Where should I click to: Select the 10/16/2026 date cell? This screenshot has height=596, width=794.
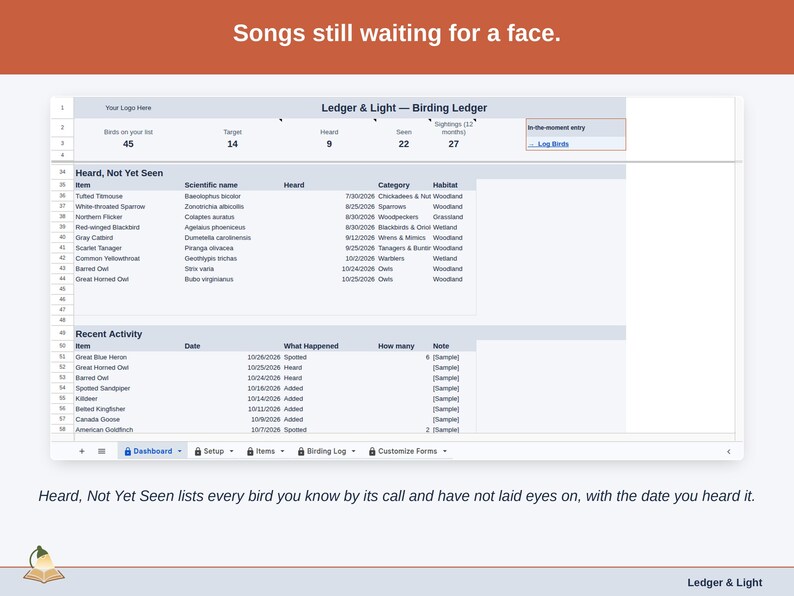[233, 388]
